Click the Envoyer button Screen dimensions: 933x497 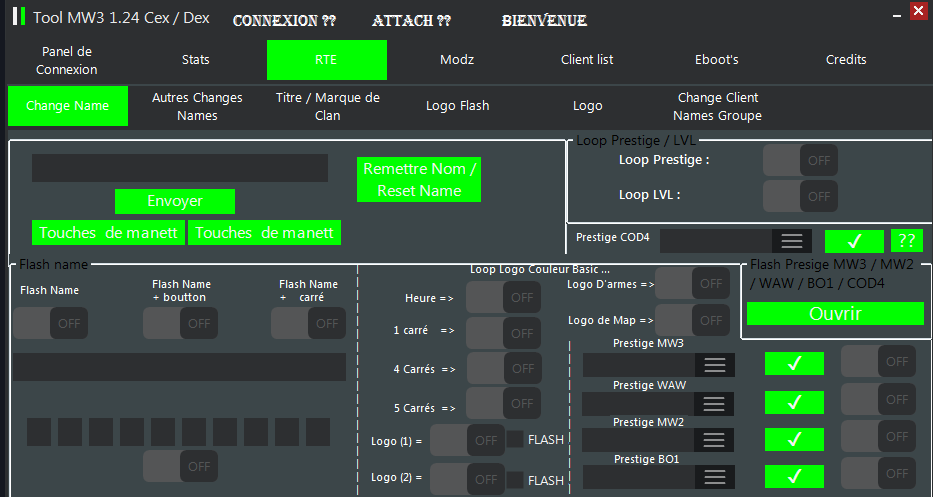(175, 201)
